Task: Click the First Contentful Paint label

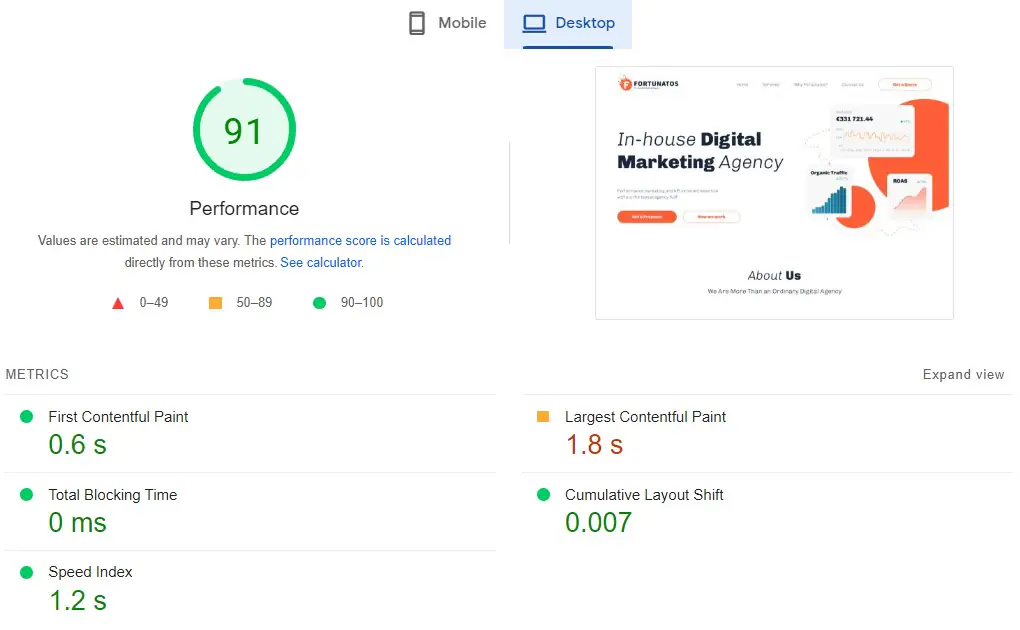Action: tap(118, 417)
